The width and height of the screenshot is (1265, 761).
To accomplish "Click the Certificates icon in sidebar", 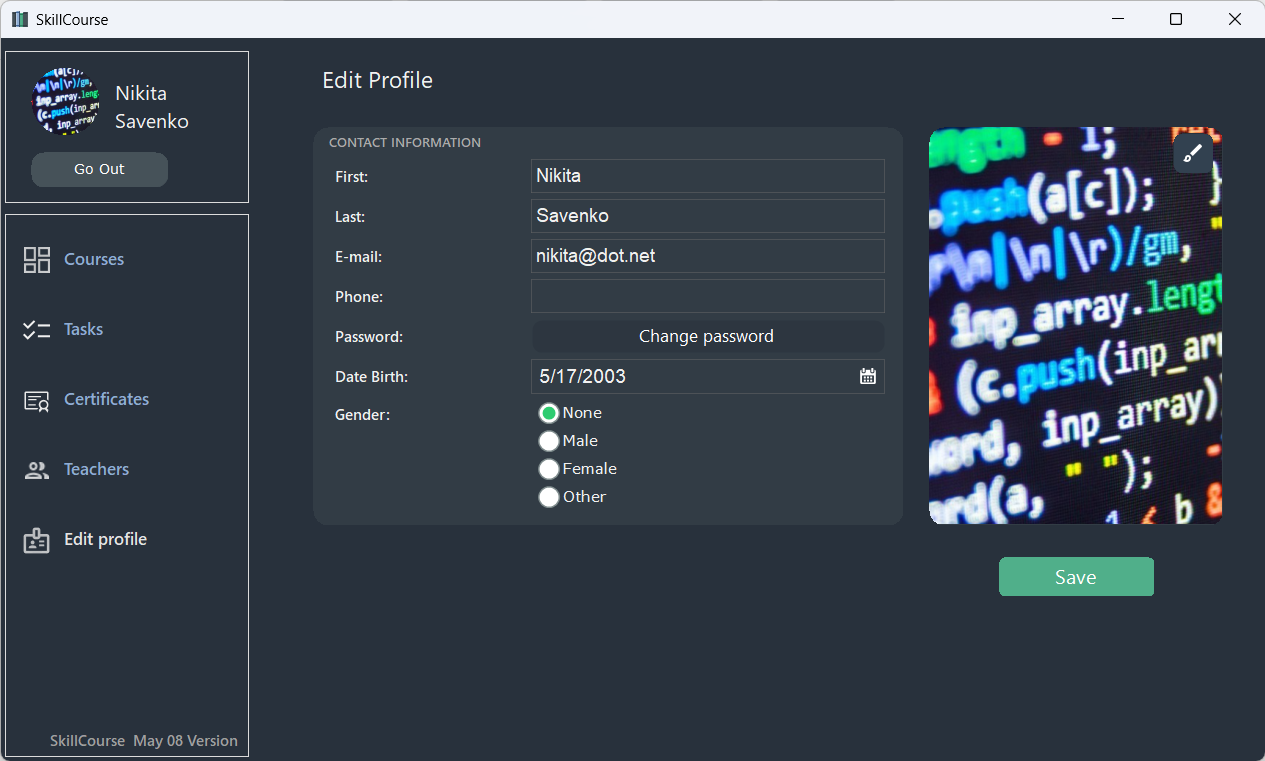I will [37, 400].
